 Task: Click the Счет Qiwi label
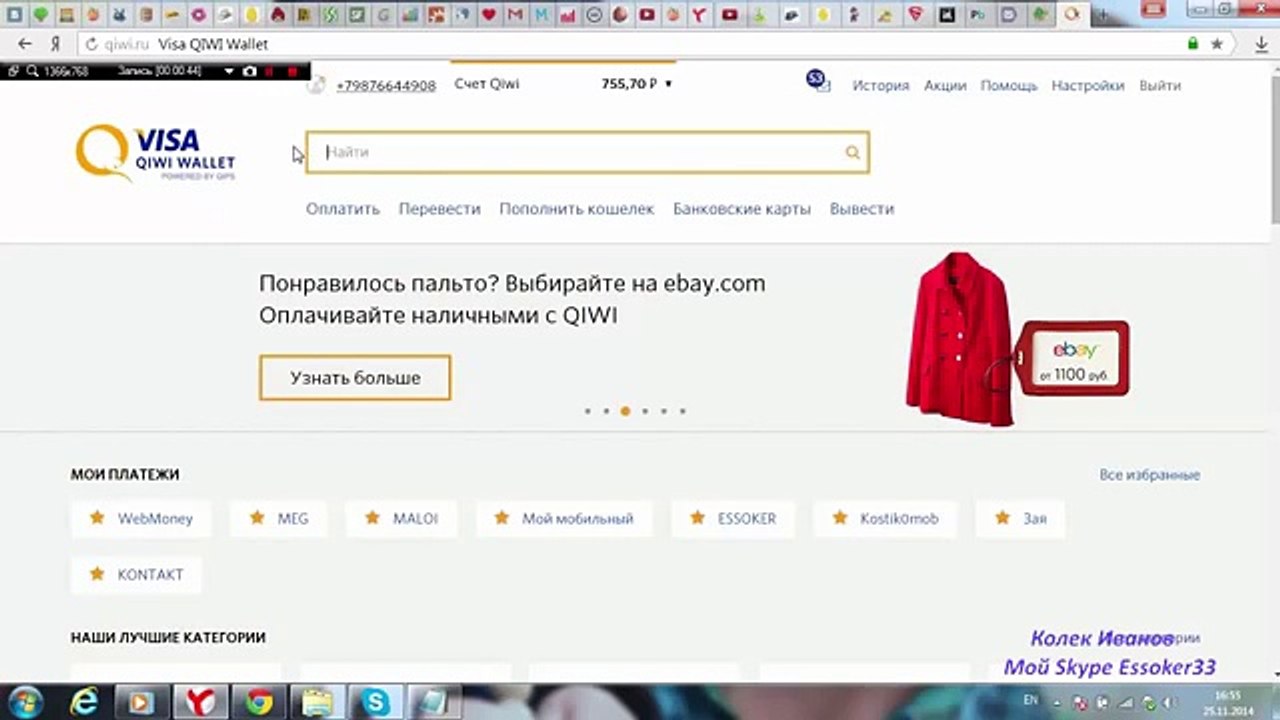[x=487, y=84]
